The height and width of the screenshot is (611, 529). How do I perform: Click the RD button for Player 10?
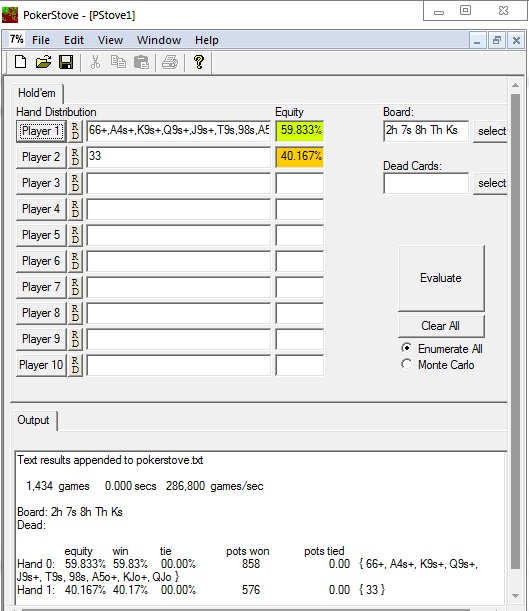(x=75, y=365)
